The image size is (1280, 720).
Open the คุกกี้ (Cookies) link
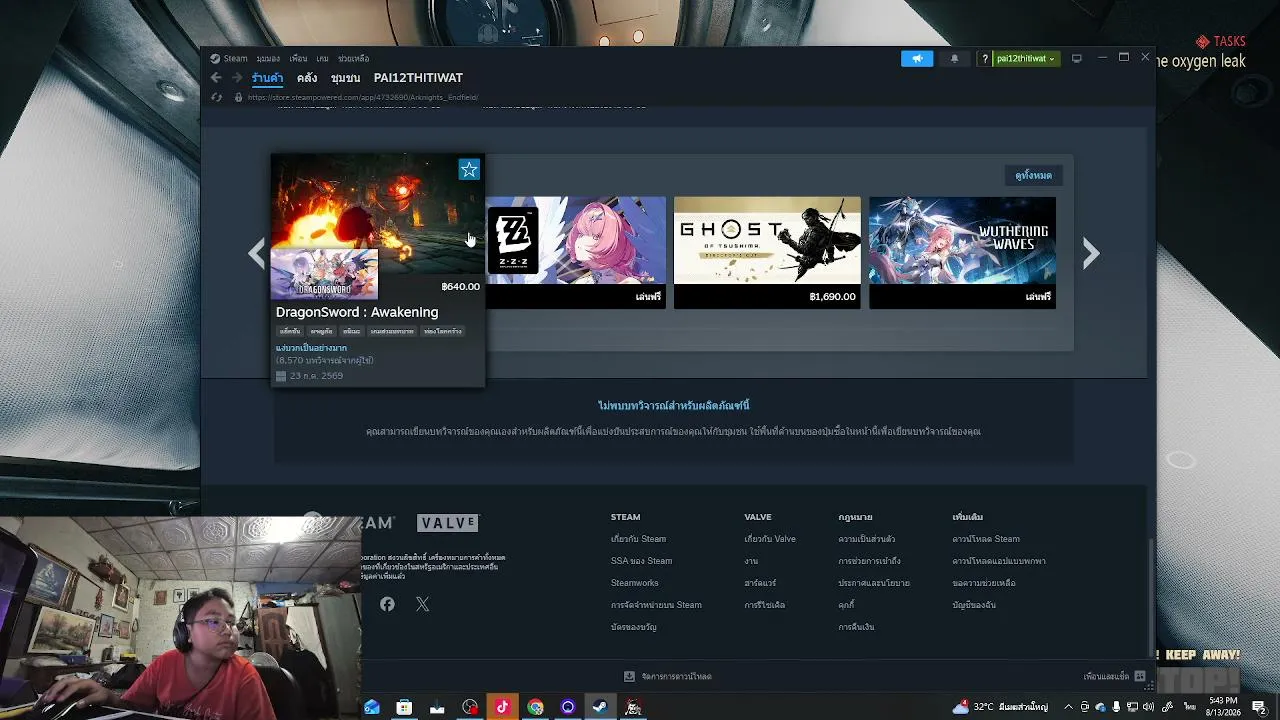846,605
